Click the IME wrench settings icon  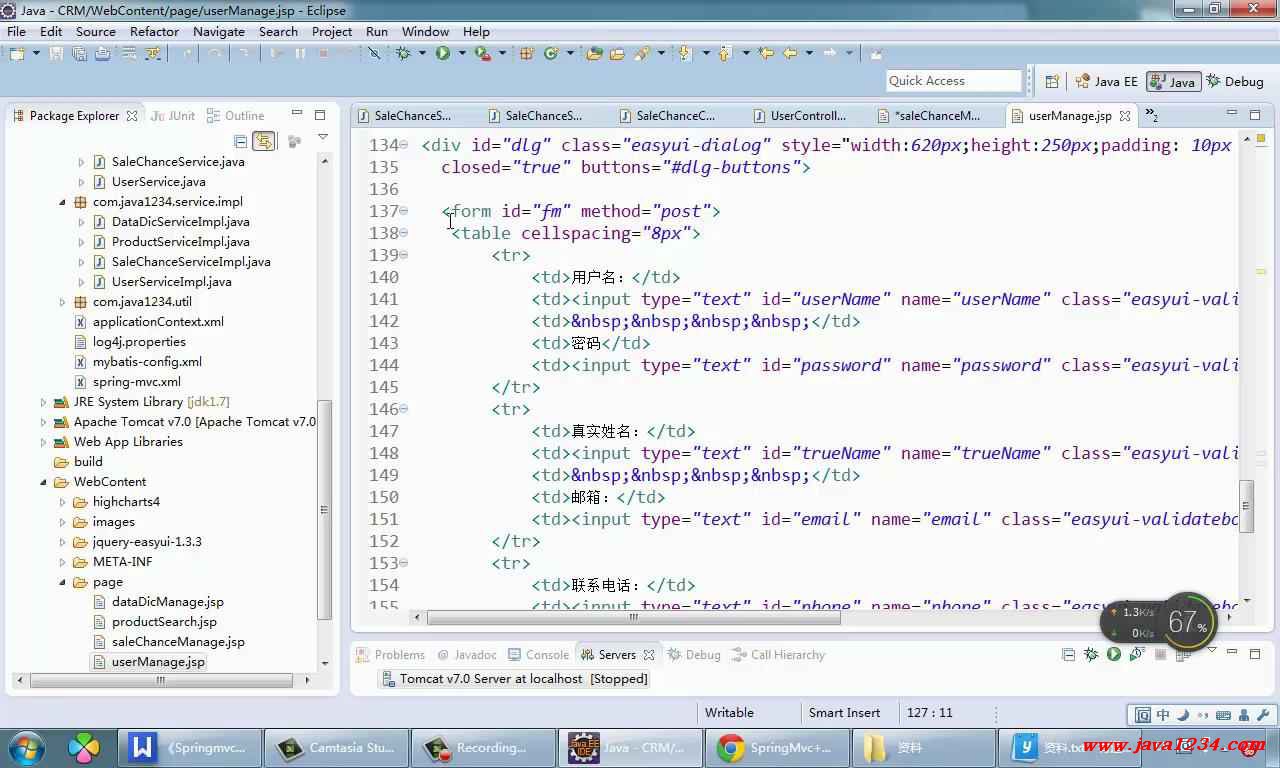pyautogui.click(x=1264, y=715)
